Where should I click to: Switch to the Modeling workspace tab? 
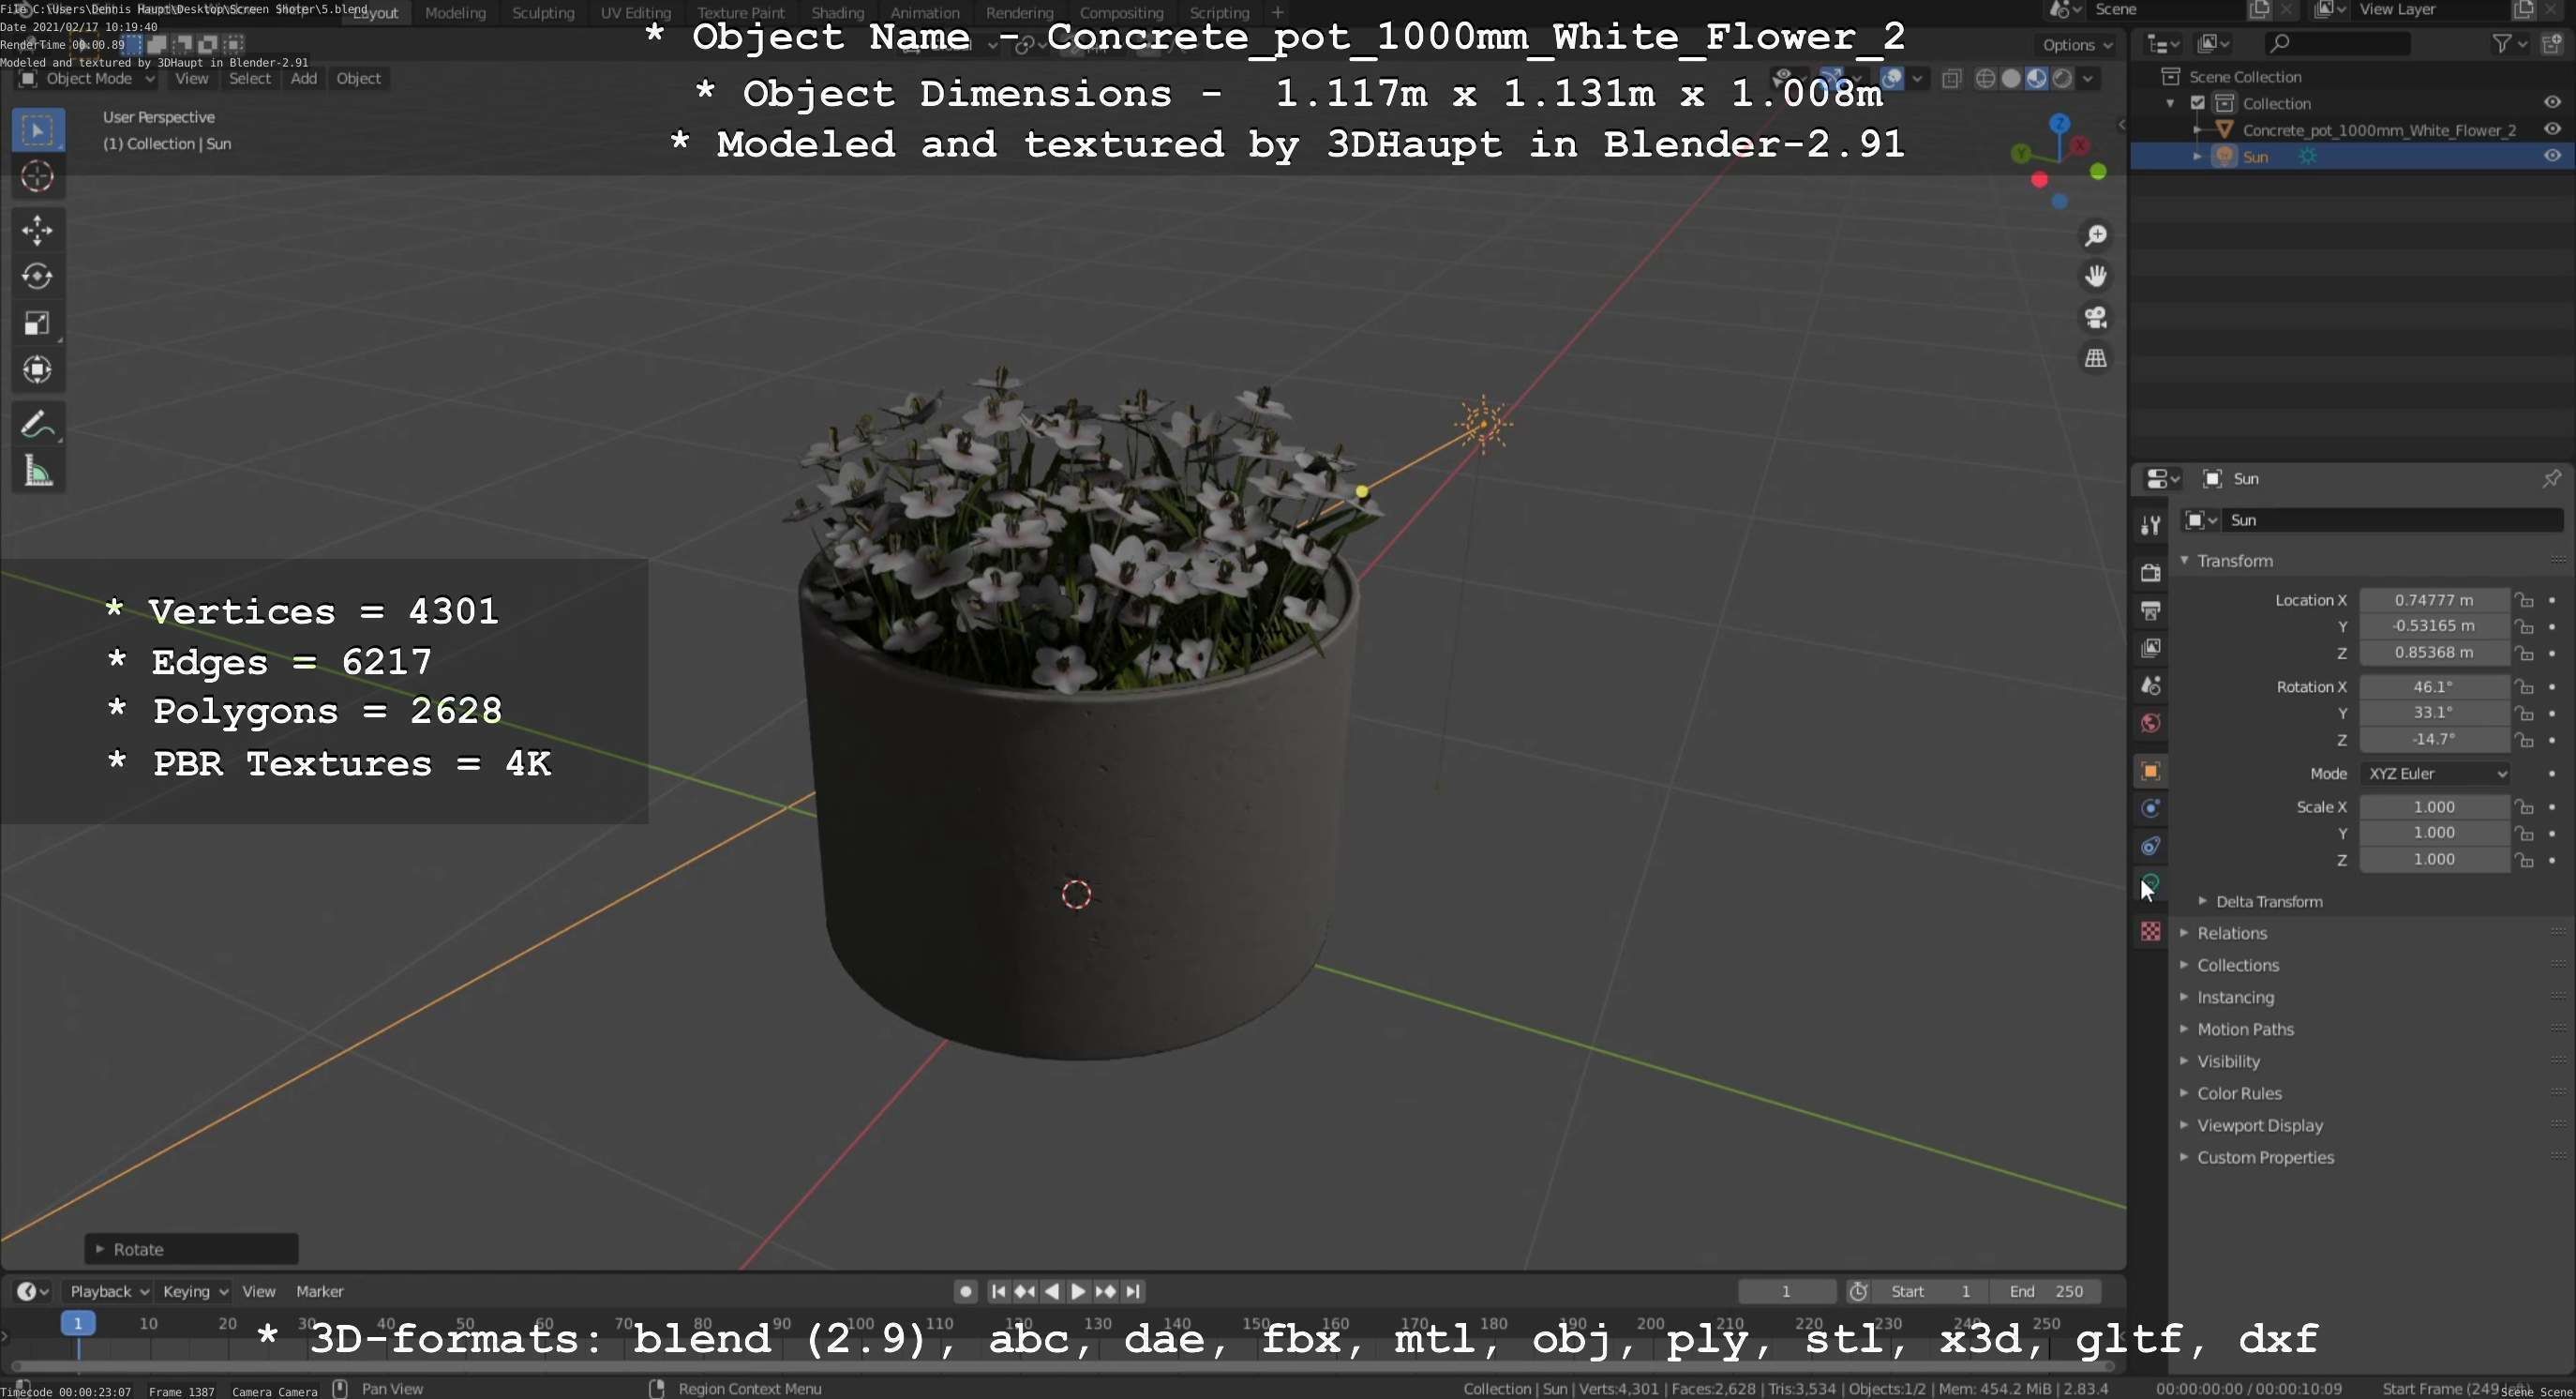pos(455,13)
